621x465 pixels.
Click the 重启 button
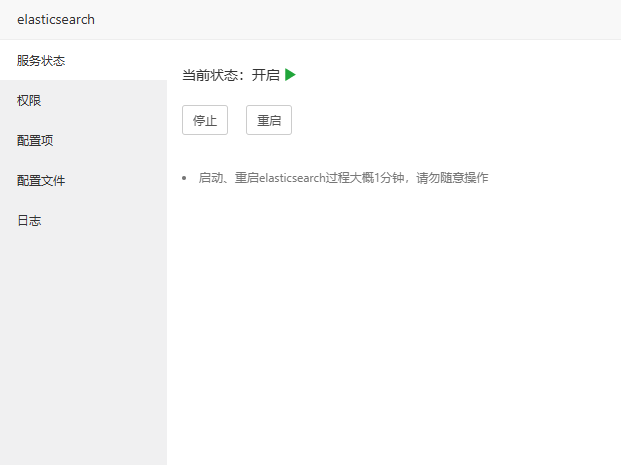(269, 120)
